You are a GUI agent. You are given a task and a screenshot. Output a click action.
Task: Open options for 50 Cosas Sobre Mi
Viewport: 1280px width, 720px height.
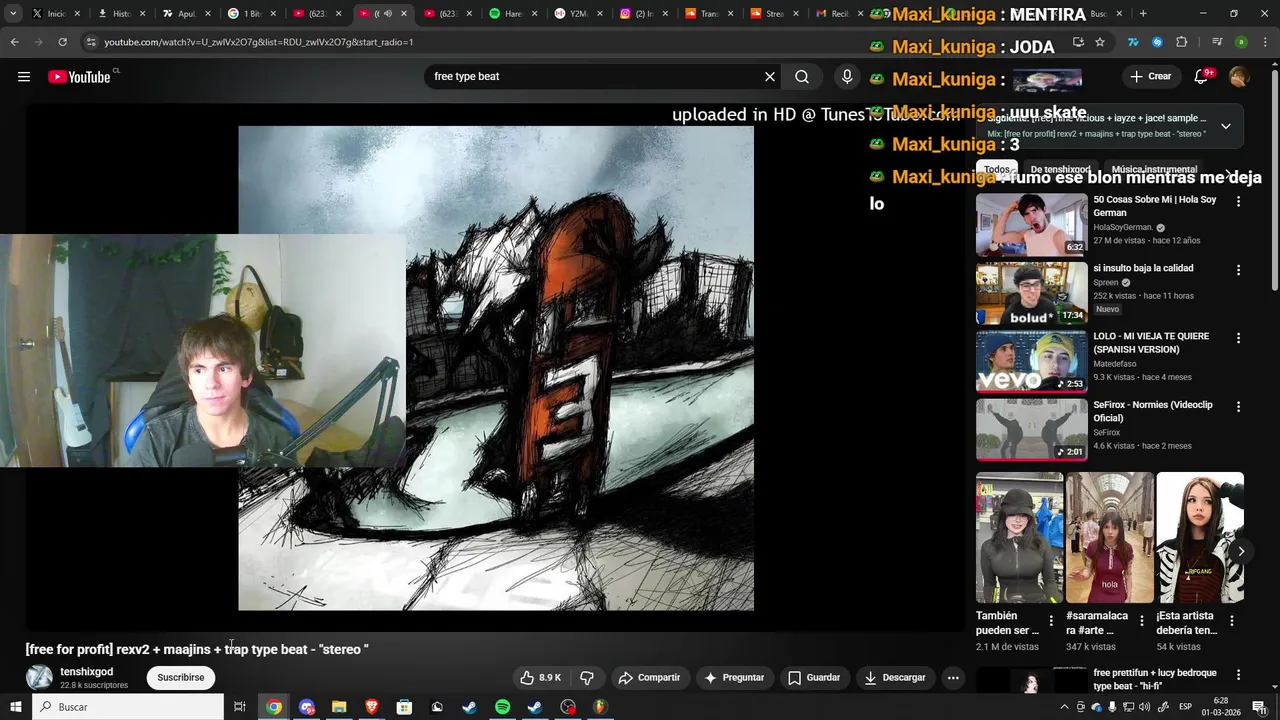pos(1238,201)
